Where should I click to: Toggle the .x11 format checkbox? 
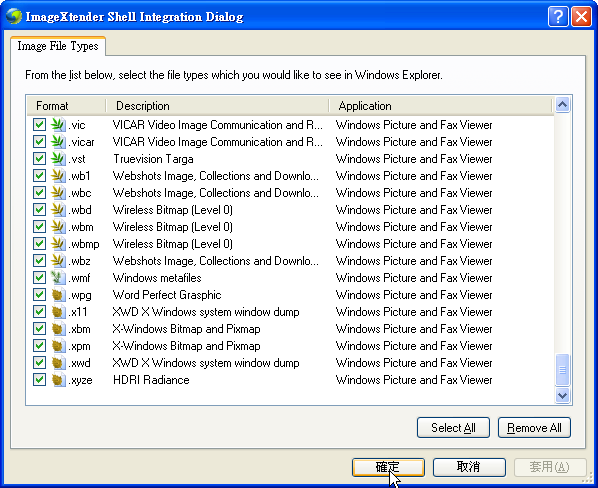coord(39,312)
